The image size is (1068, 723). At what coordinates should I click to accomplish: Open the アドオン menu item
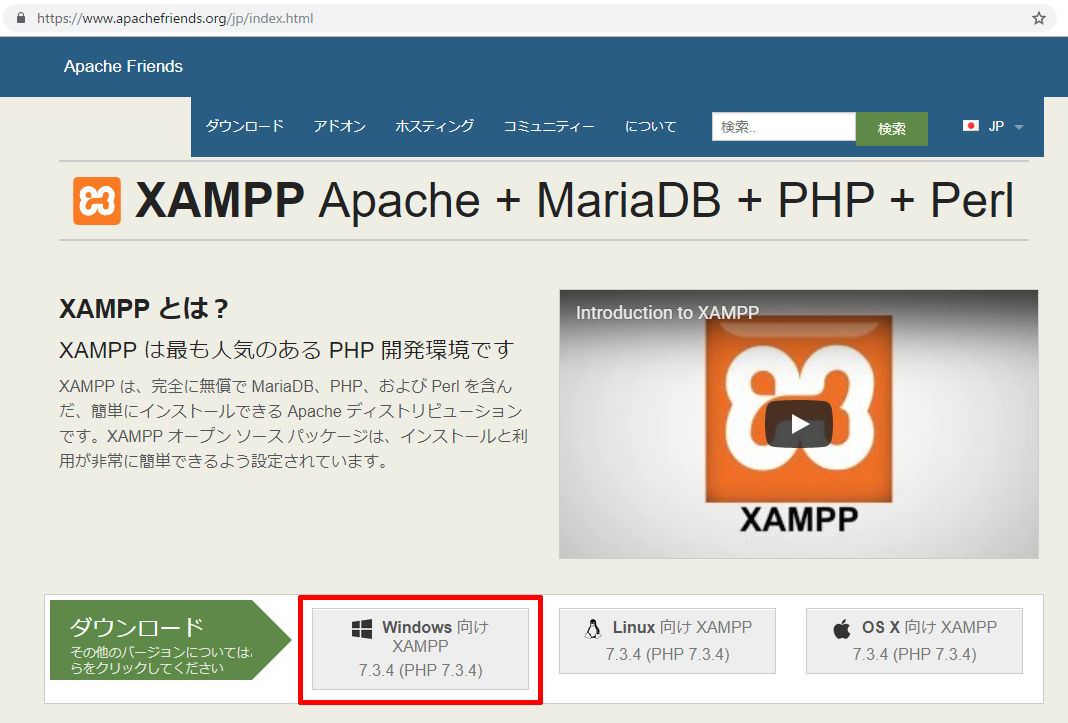coord(339,126)
